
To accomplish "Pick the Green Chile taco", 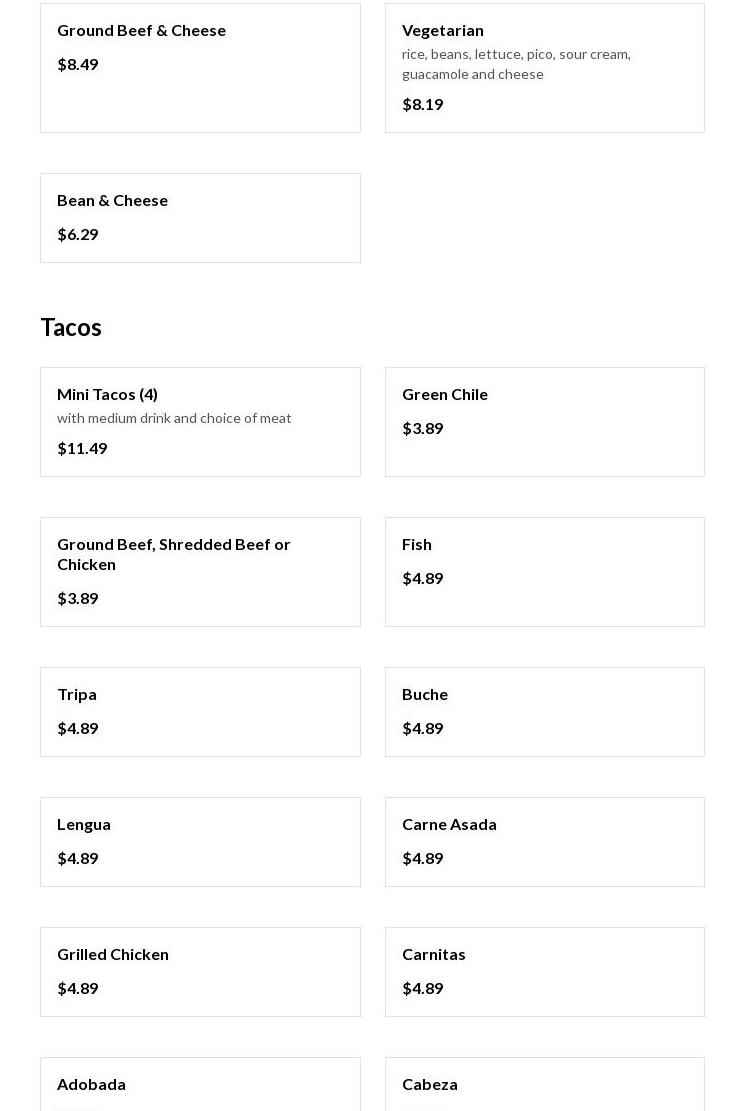I will click(x=544, y=421).
